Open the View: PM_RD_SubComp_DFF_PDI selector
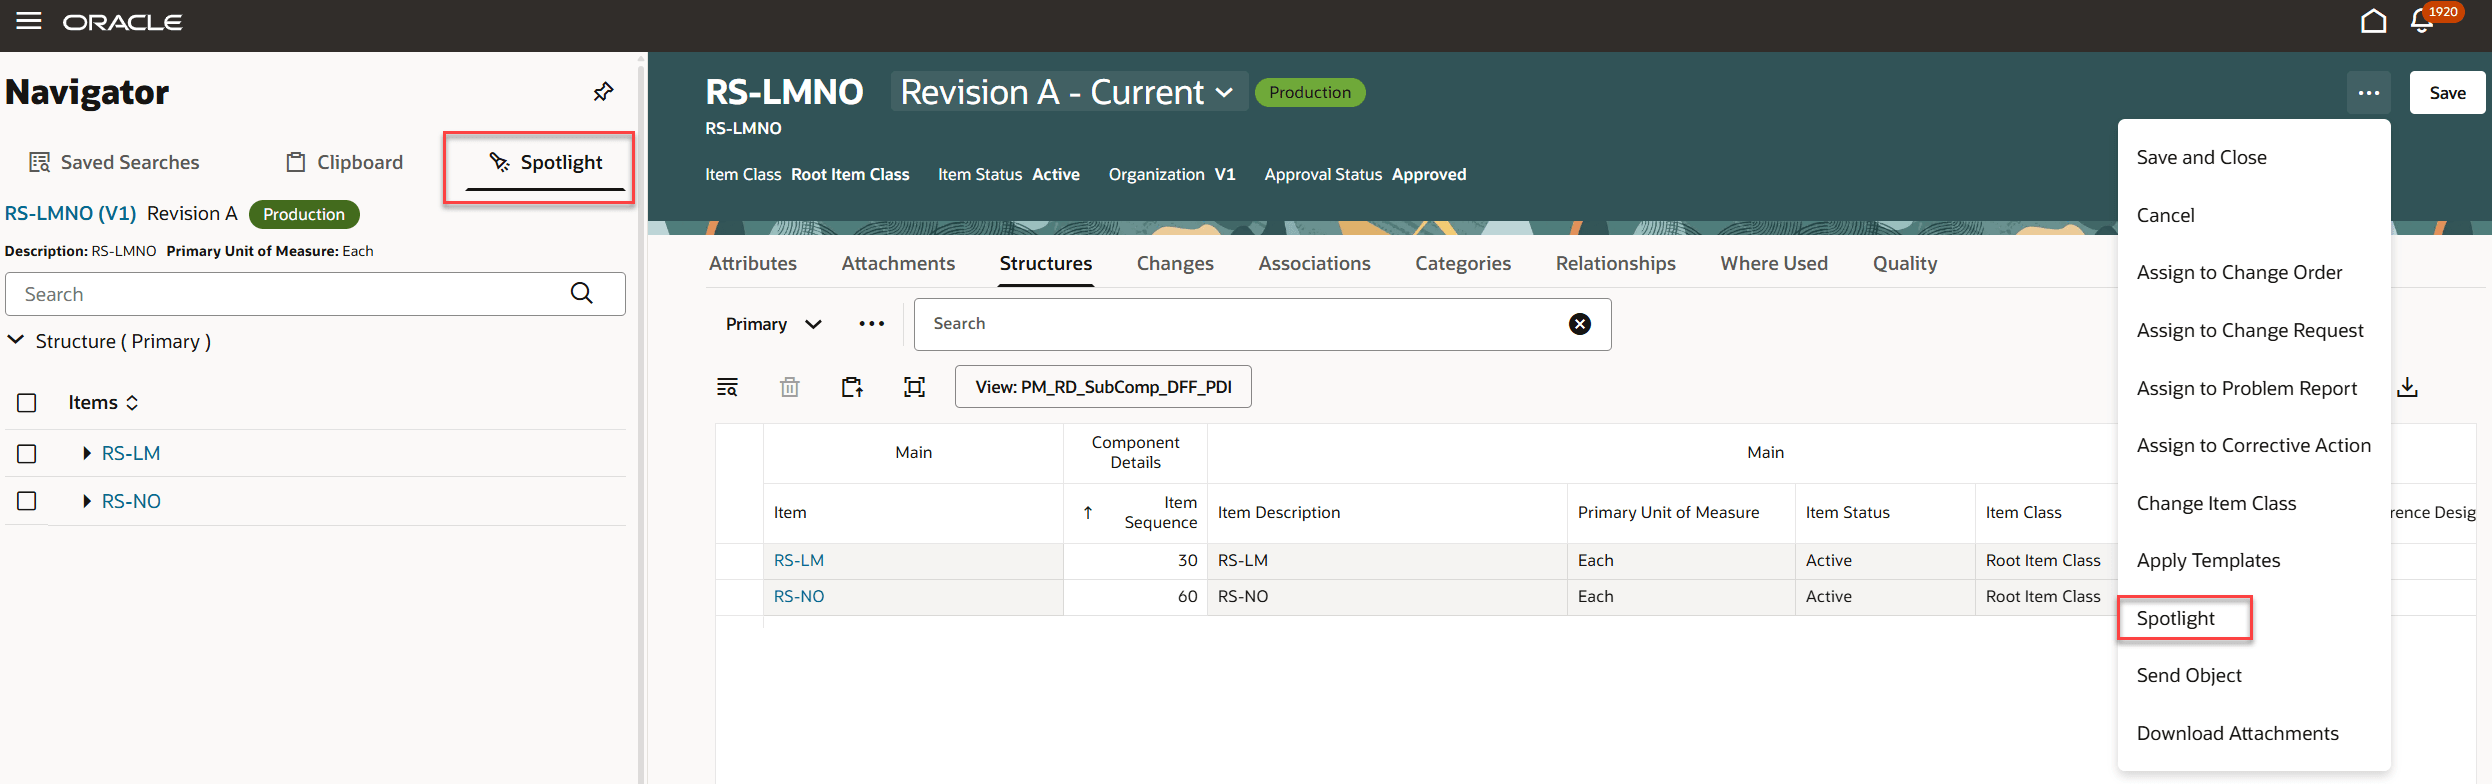The width and height of the screenshot is (2492, 784). coord(1103,387)
